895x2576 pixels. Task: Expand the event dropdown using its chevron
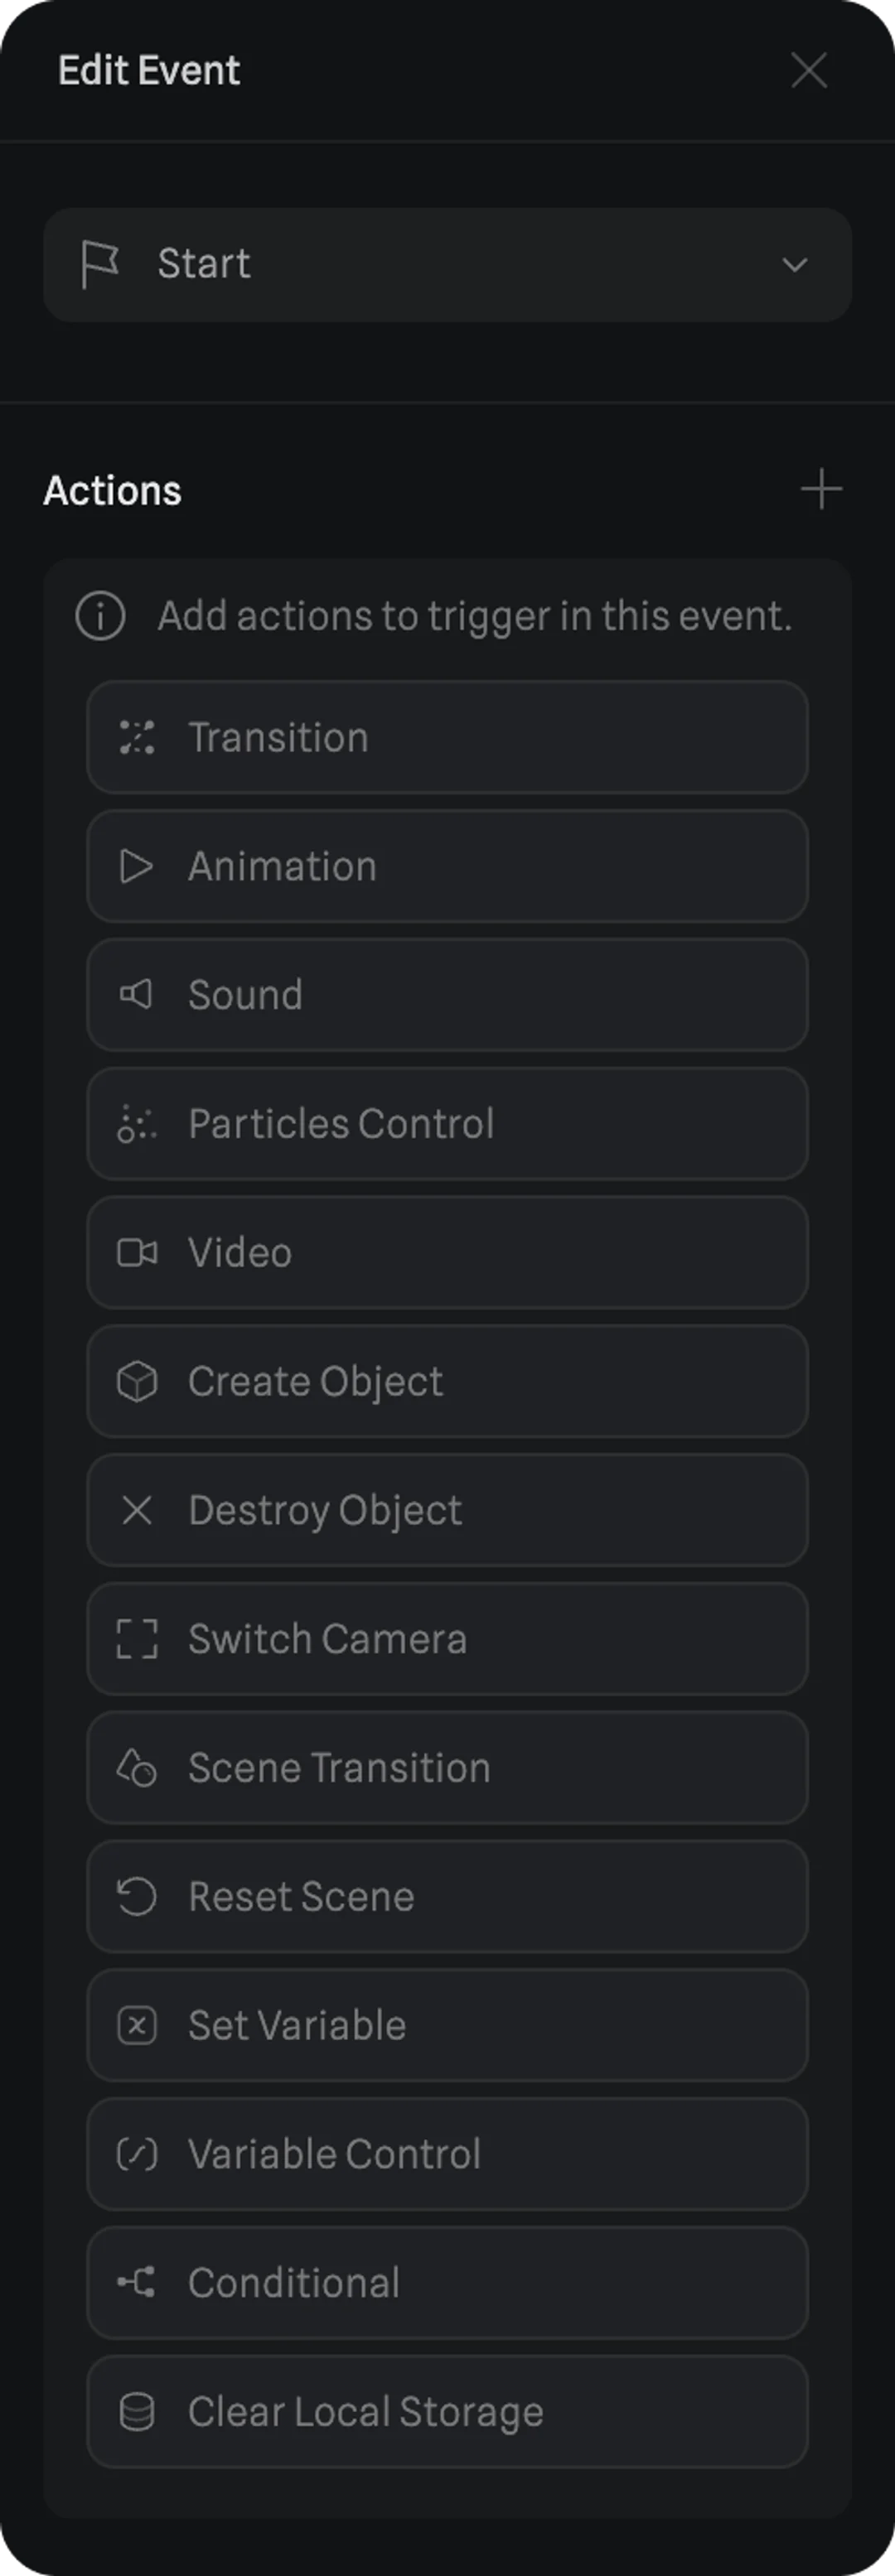[x=795, y=265]
